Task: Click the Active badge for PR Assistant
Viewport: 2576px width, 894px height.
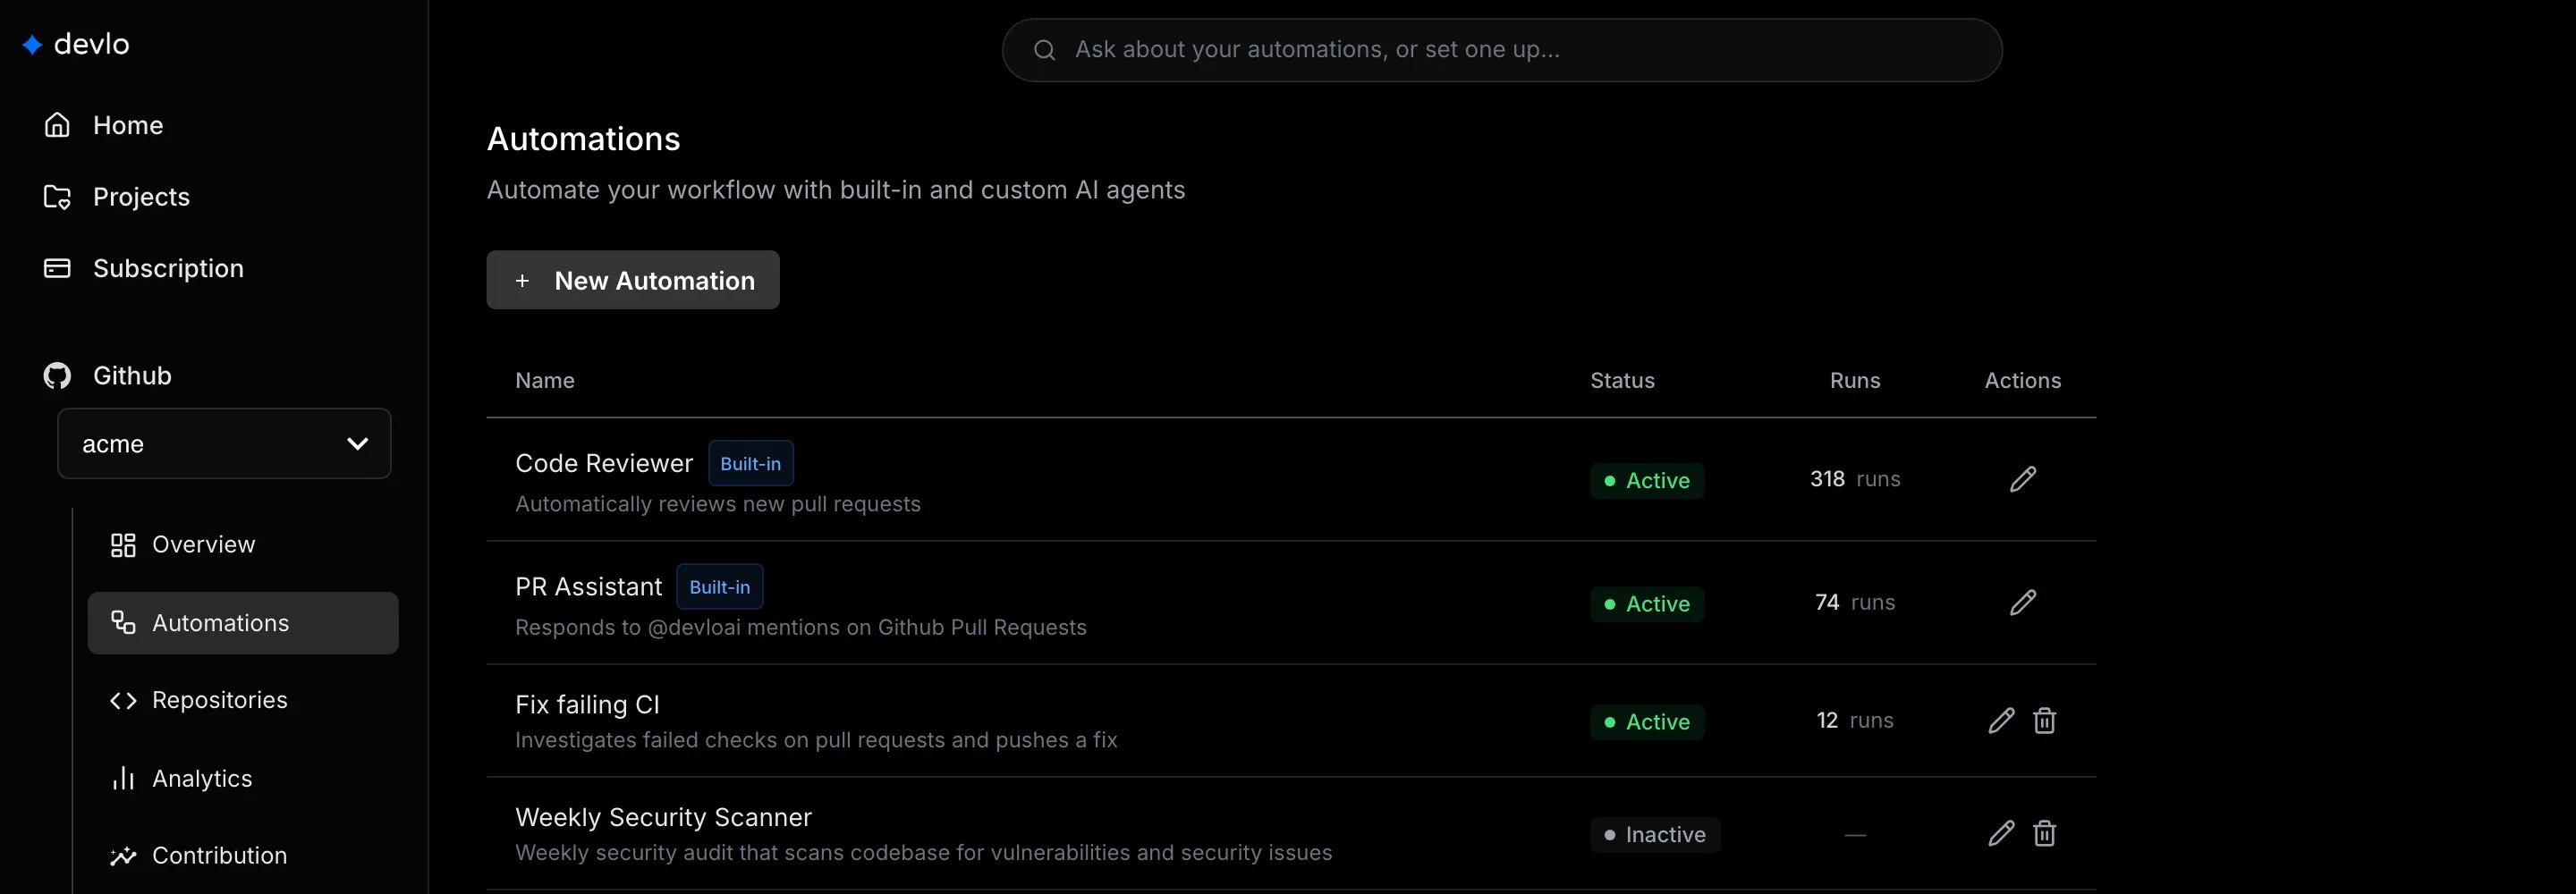Action: click(x=1647, y=604)
